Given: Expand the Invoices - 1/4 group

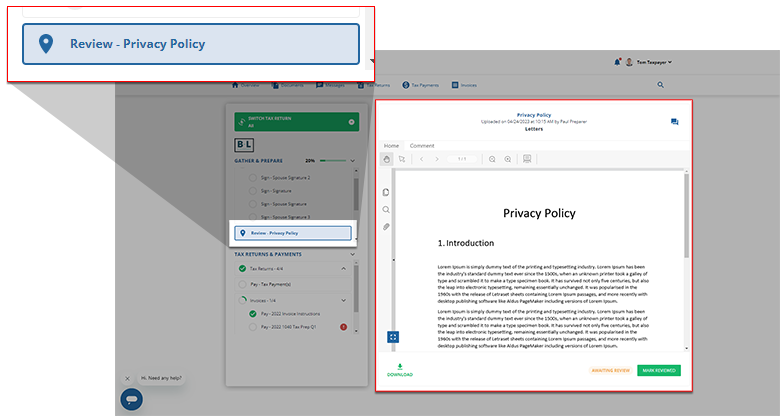Looking at the screenshot, I should click(x=343, y=300).
